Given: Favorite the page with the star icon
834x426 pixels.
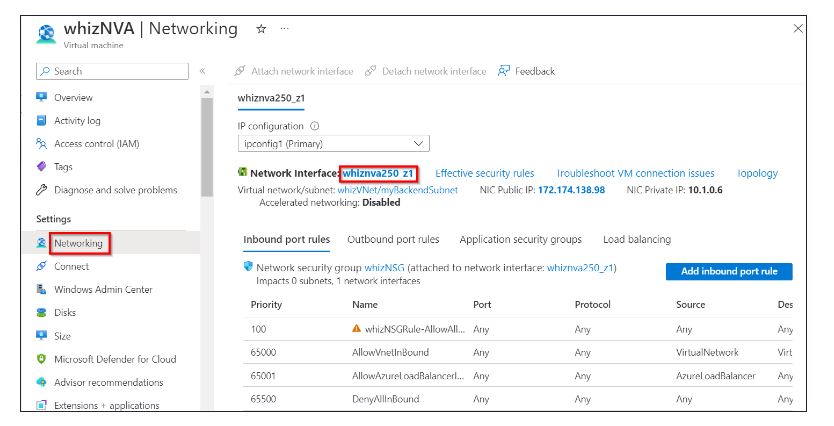Looking at the screenshot, I should coord(261,29).
